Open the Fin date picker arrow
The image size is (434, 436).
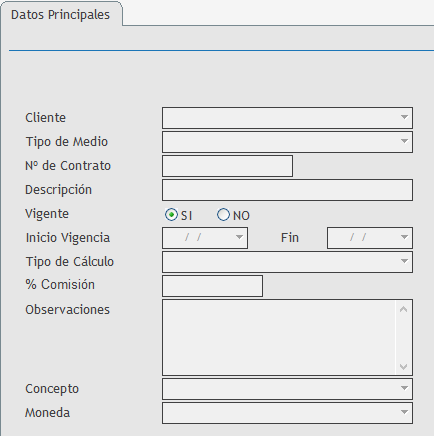404,238
